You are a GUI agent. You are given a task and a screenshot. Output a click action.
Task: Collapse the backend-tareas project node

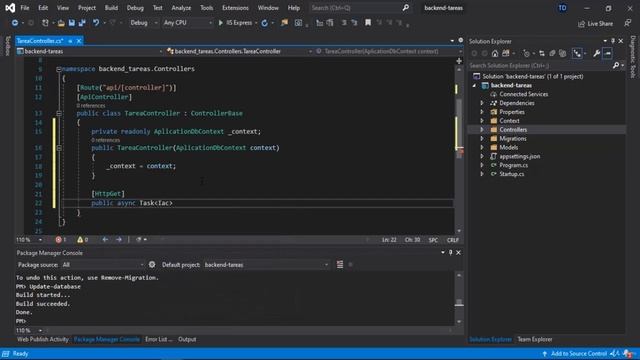(x=474, y=85)
